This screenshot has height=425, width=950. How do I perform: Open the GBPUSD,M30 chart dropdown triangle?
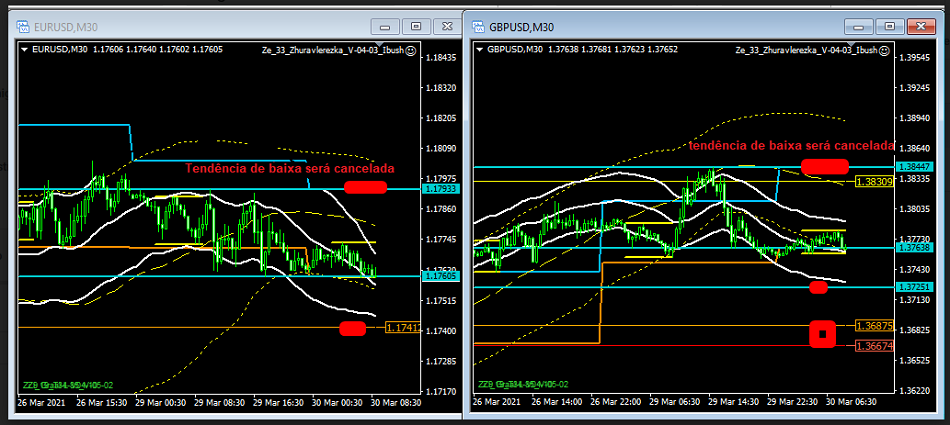(x=481, y=49)
